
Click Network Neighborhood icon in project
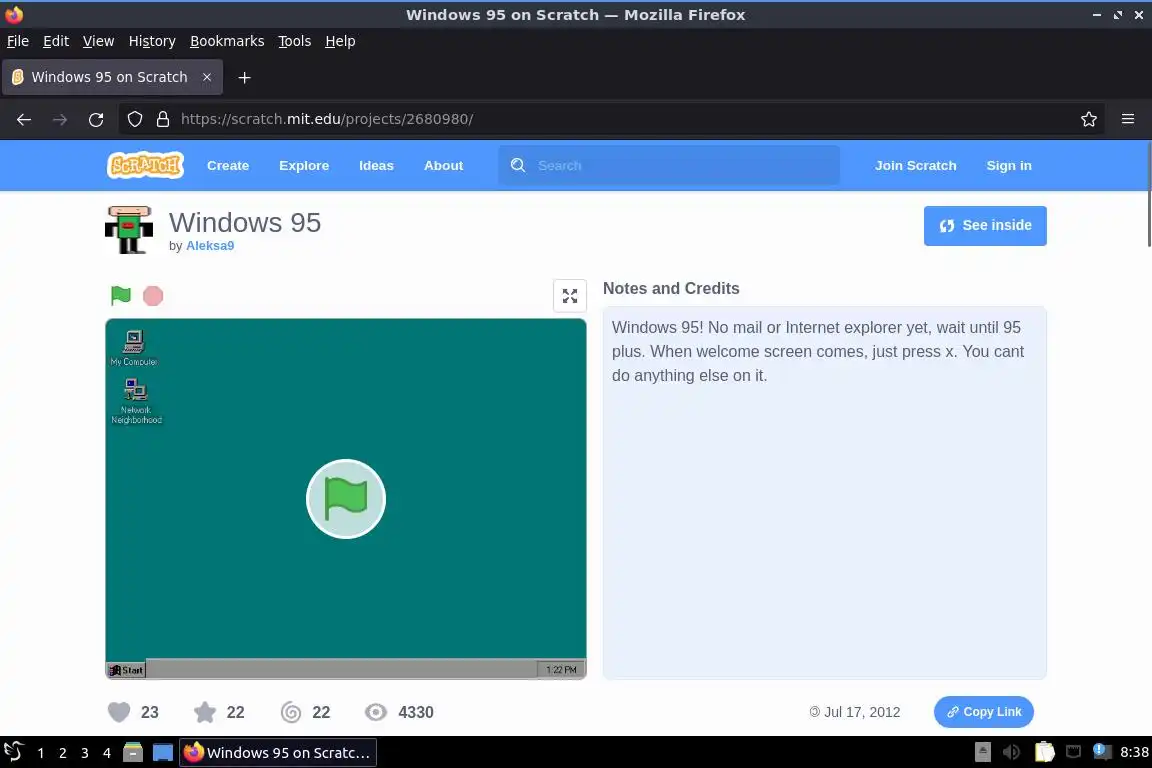[136, 401]
